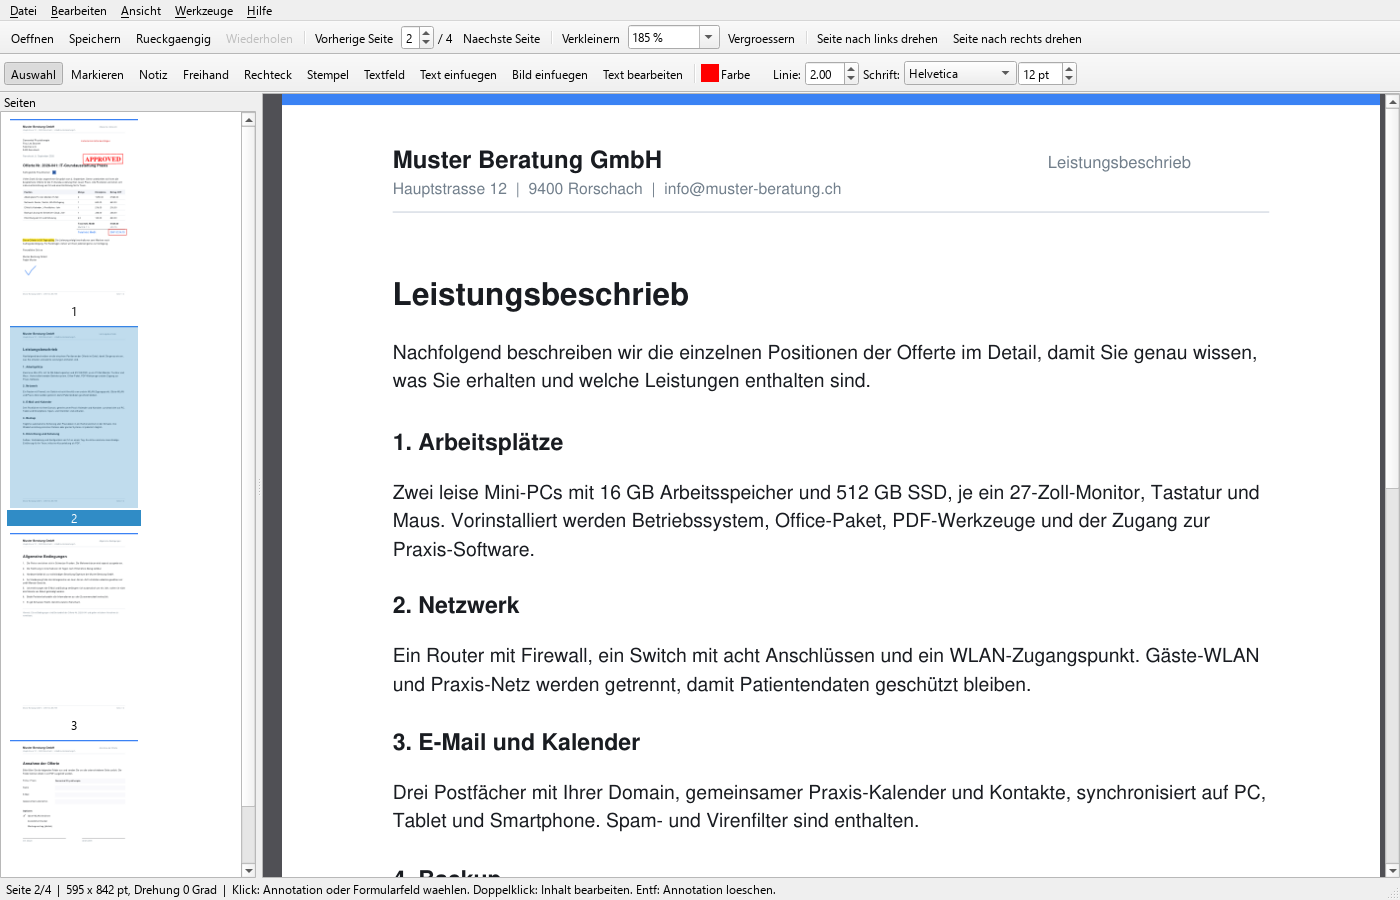Open the Datei menu
Screen dimensions: 1400x900
[23, 11]
